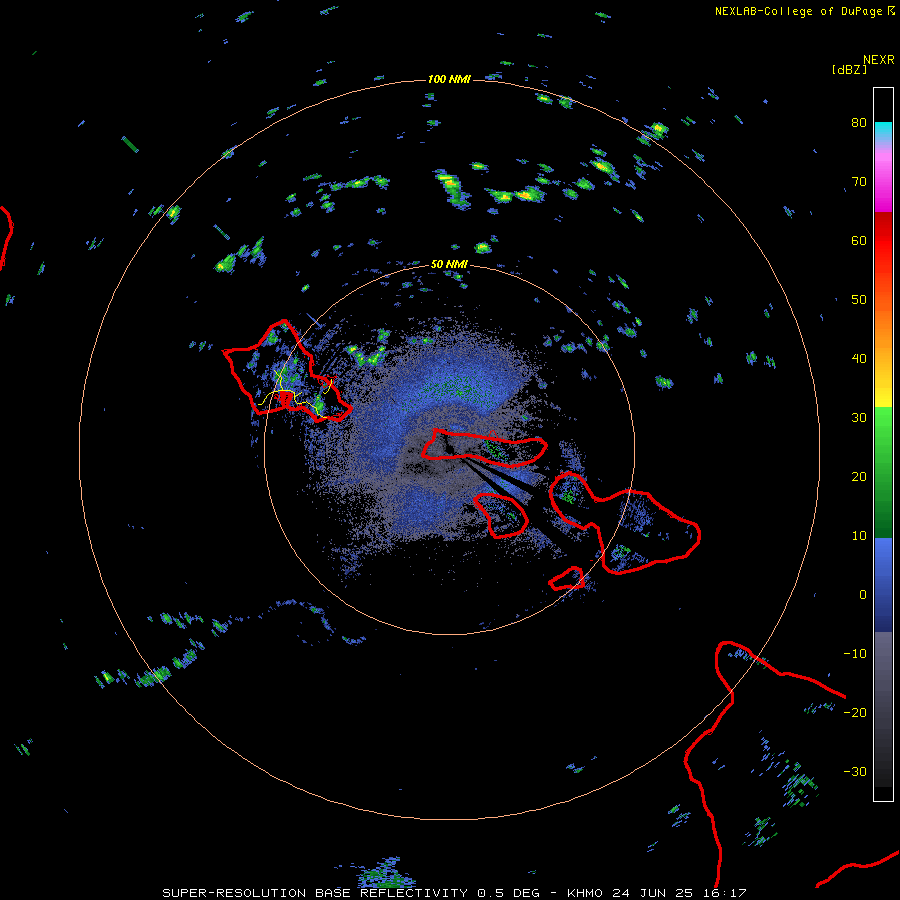This screenshot has height=900, width=900.
Task: Click the 80 value on the dBZ scale
Action: point(859,123)
